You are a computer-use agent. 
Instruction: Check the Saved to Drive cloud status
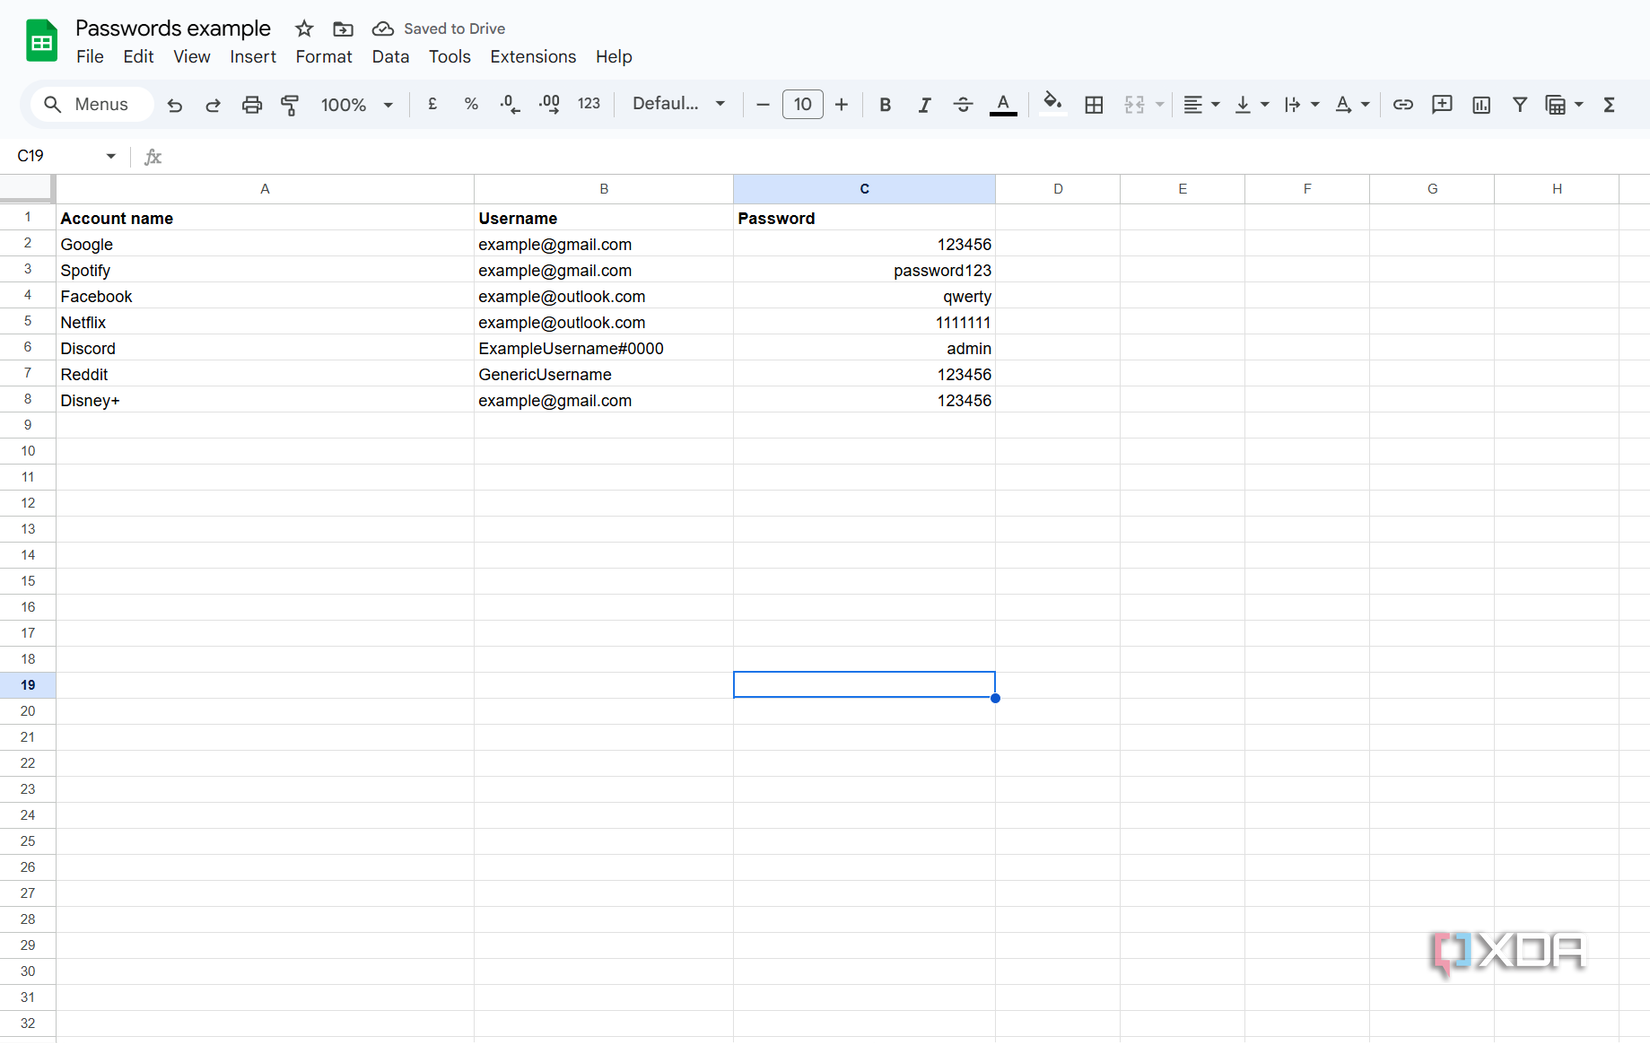[439, 29]
